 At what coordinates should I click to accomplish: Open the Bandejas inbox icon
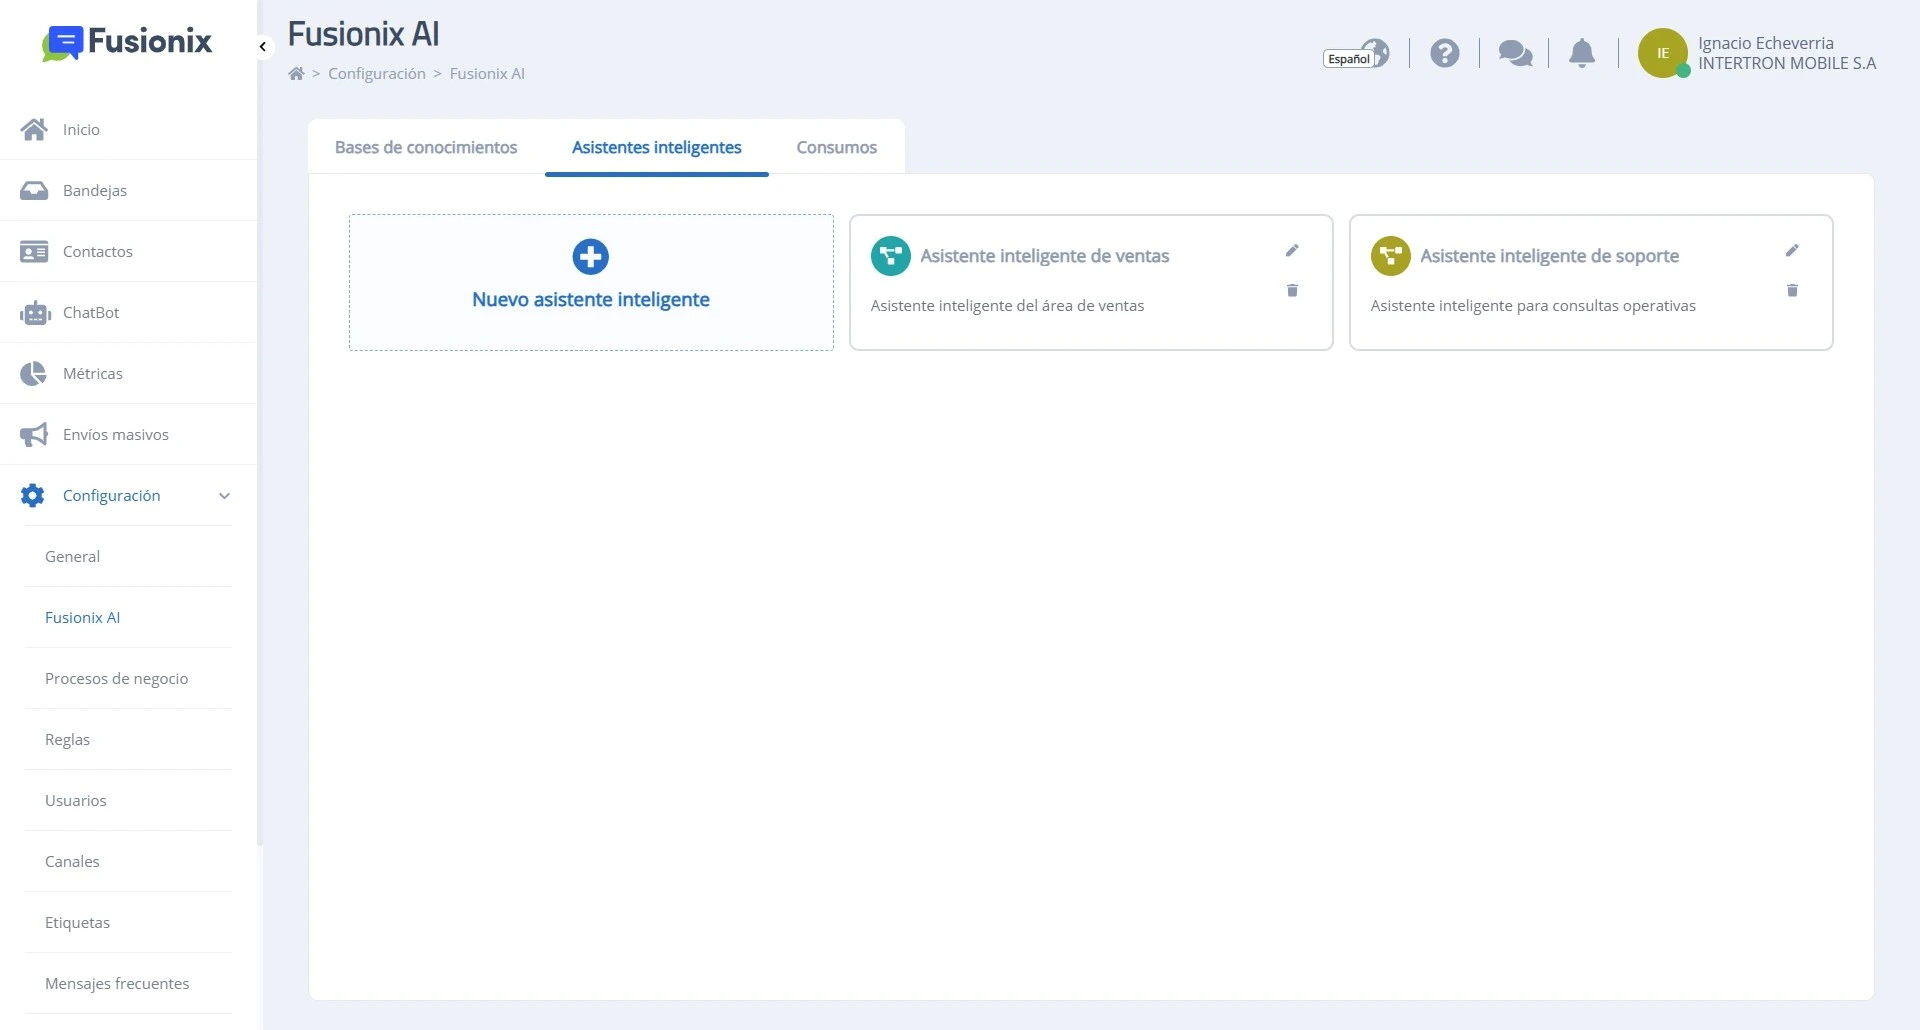tap(34, 190)
